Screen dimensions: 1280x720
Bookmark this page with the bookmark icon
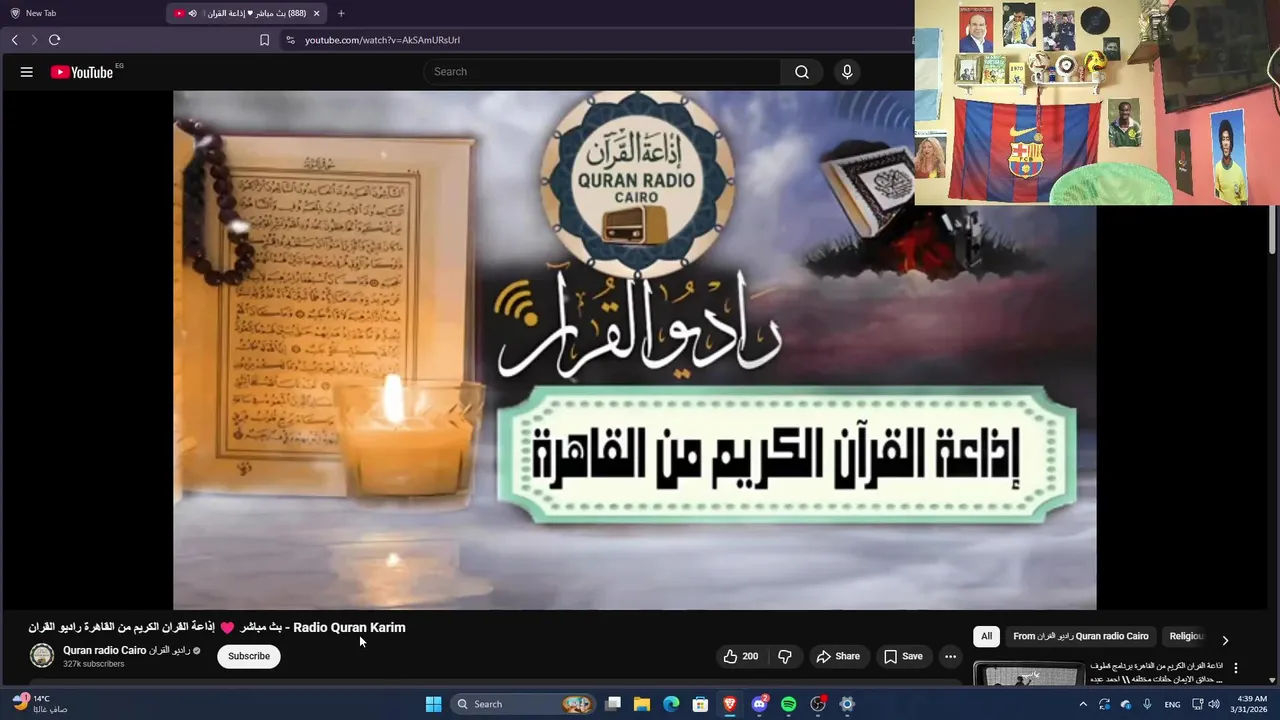click(x=264, y=40)
